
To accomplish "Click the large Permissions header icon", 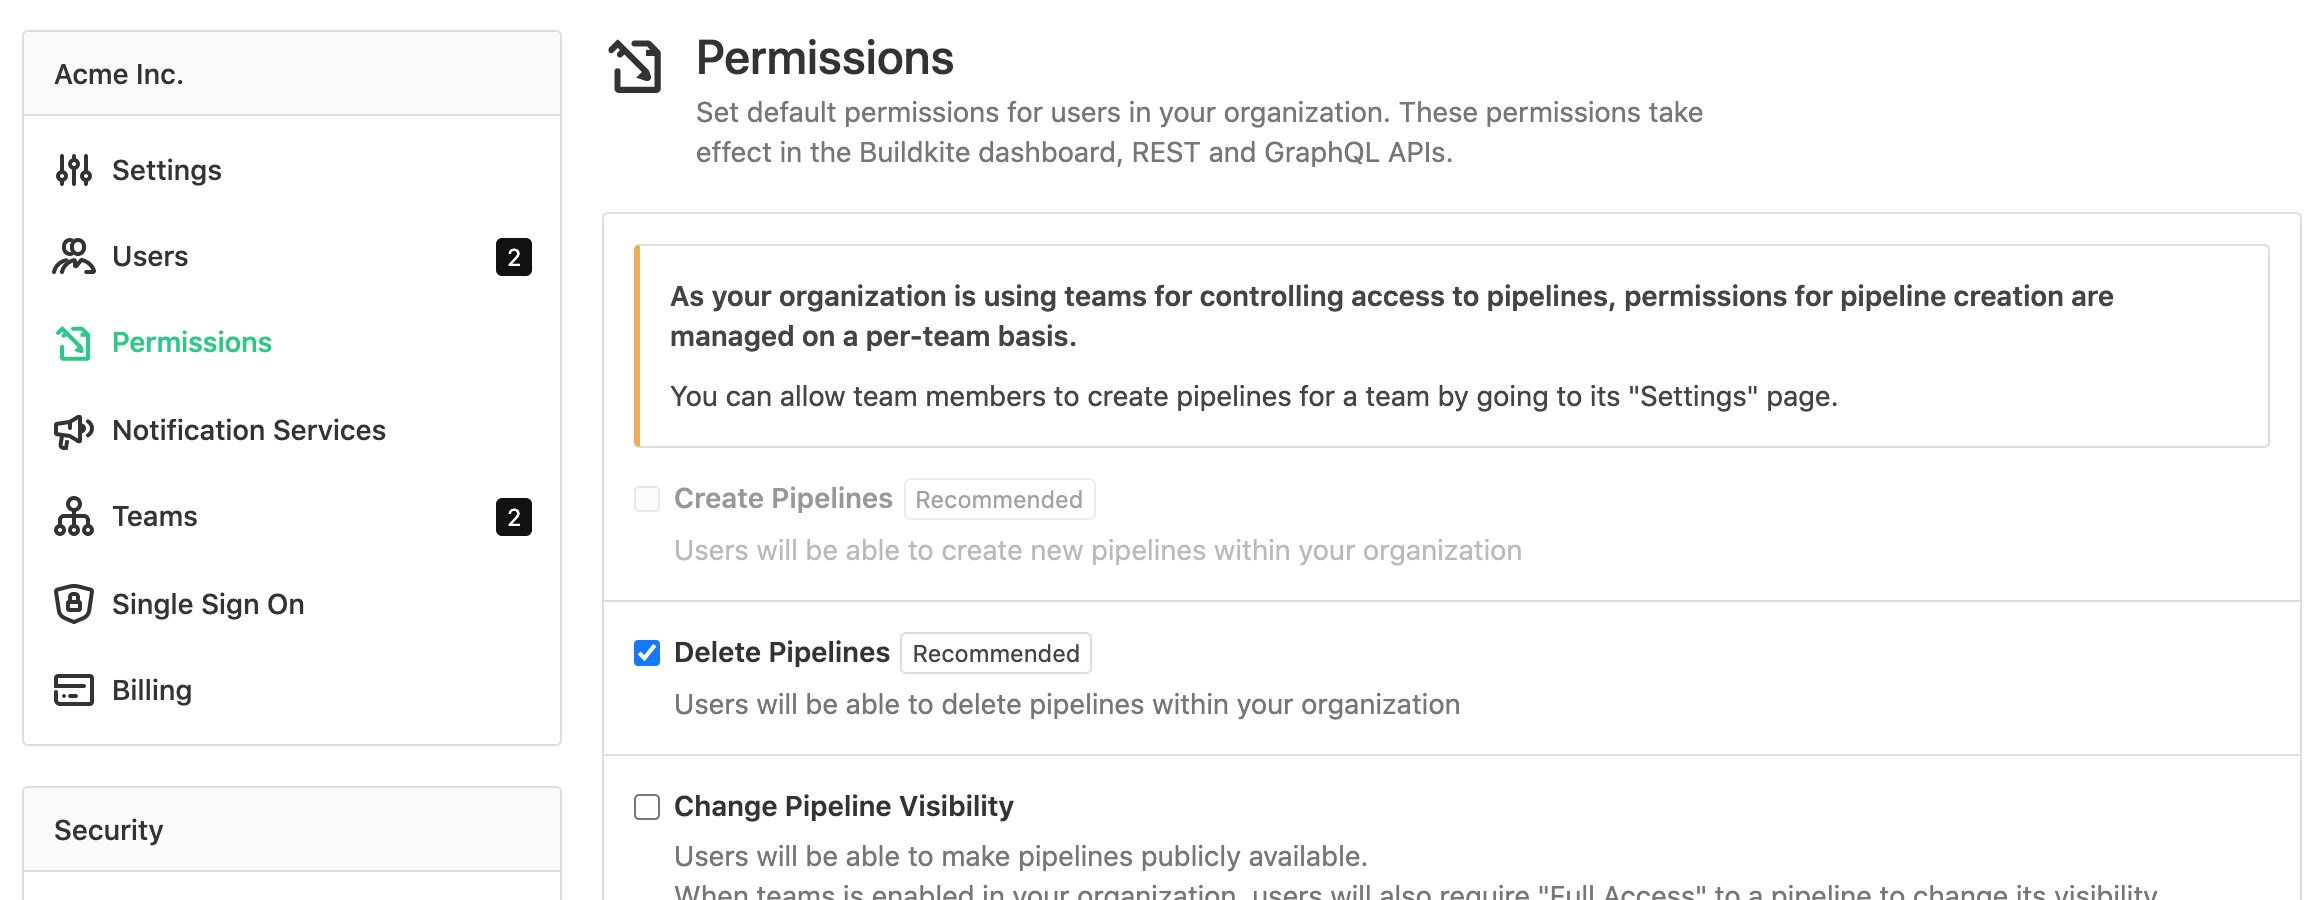I will 636,67.
